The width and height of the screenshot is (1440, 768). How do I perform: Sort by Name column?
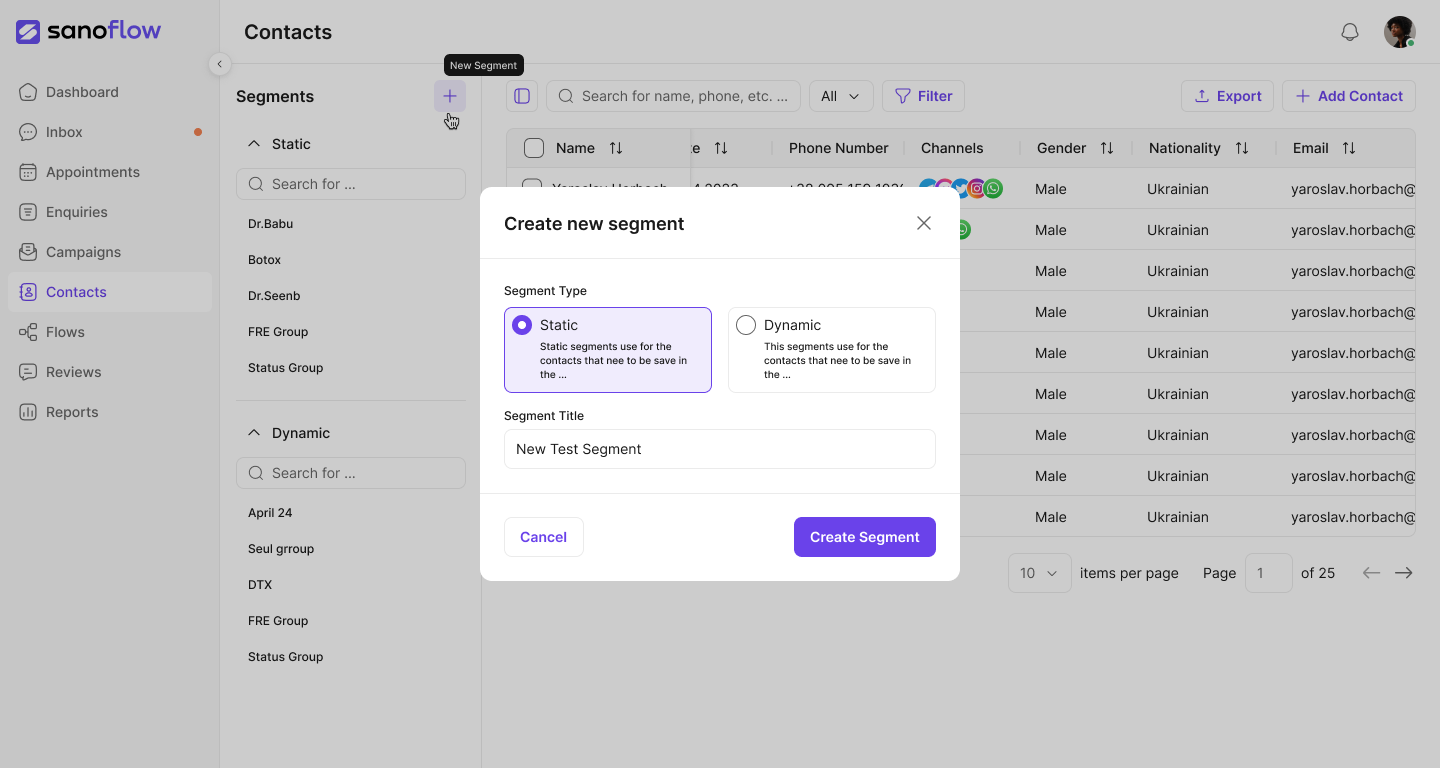[x=616, y=148]
